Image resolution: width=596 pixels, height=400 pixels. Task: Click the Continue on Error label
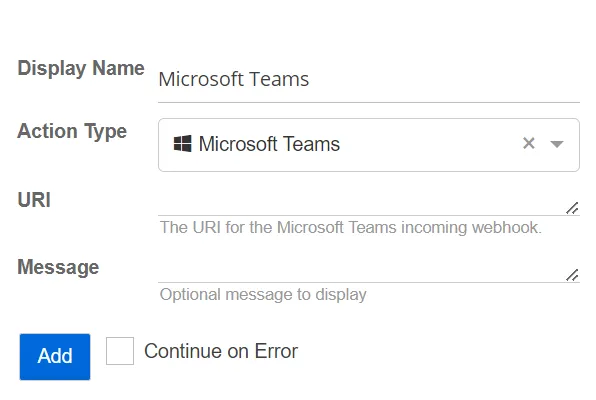(221, 351)
